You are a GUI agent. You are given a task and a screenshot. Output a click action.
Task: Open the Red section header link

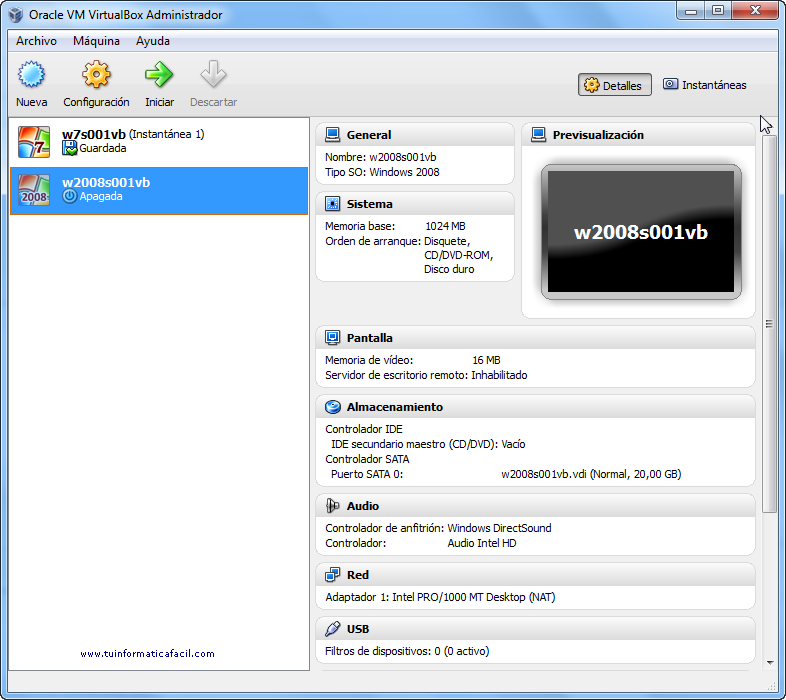(x=357, y=575)
